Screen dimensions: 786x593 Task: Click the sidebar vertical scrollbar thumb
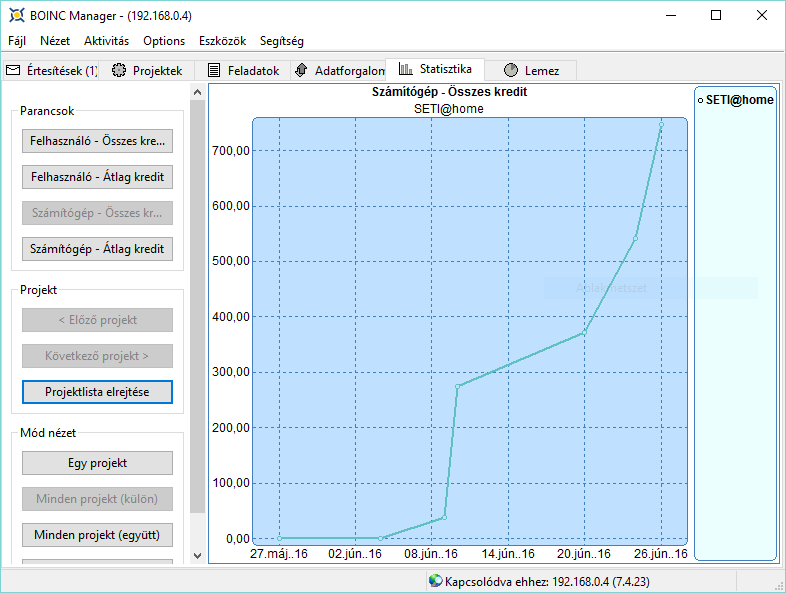click(x=198, y=306)
